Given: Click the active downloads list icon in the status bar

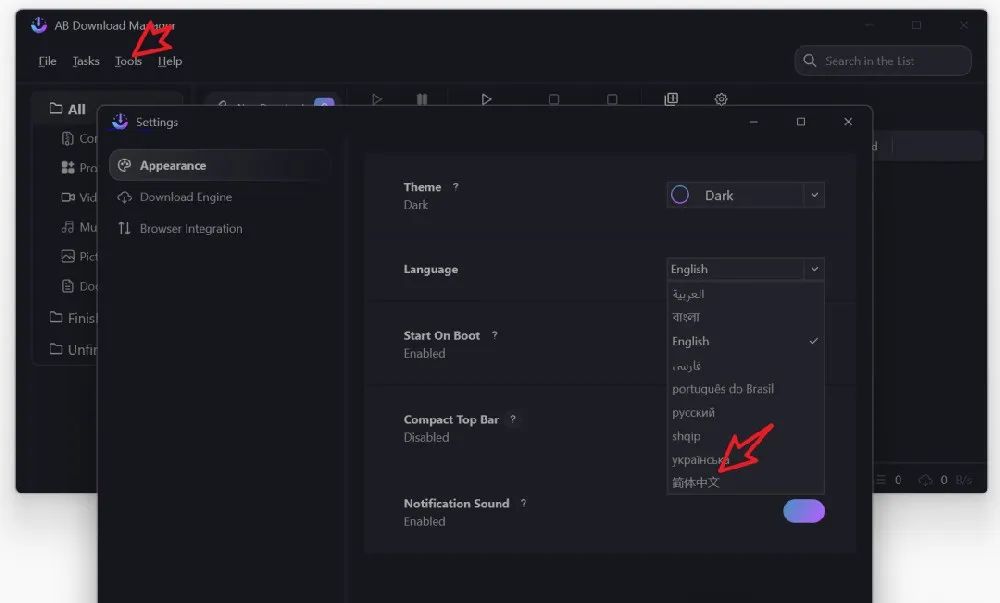Looking at the screenshot, I should pos(881,480).
